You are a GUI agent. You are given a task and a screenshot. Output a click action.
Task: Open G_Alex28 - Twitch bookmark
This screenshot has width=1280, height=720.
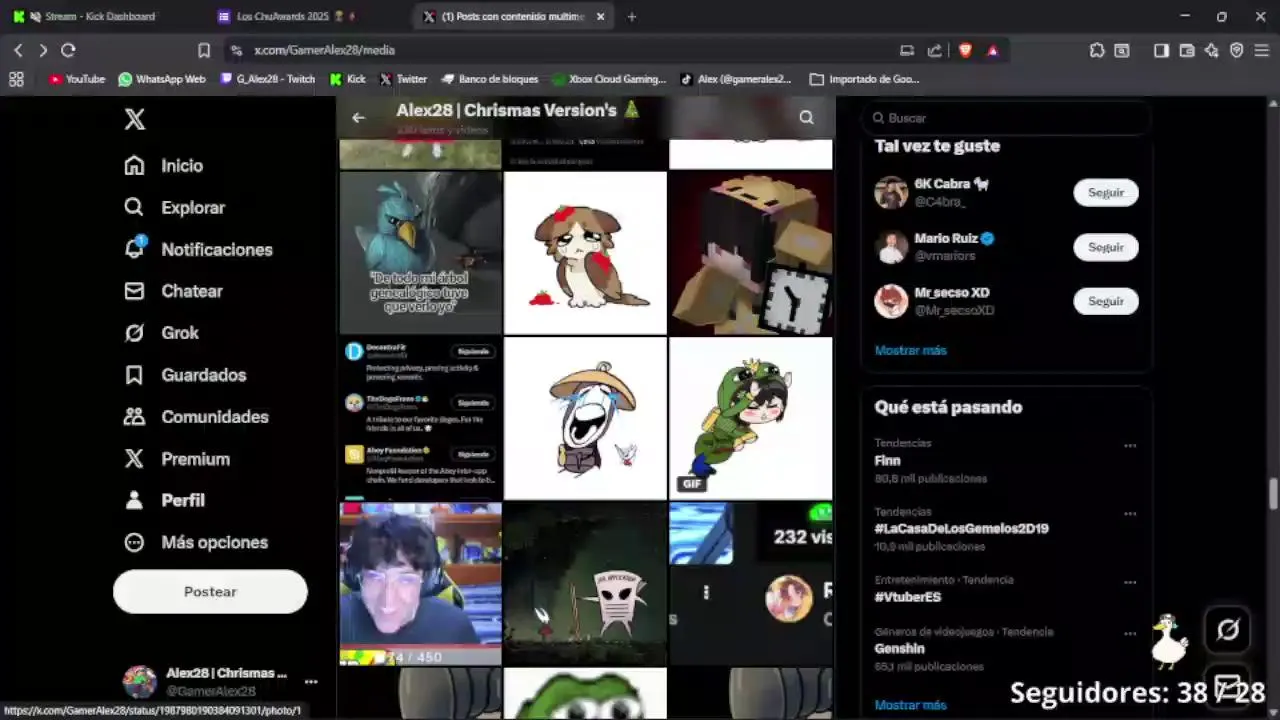(268, 79)
